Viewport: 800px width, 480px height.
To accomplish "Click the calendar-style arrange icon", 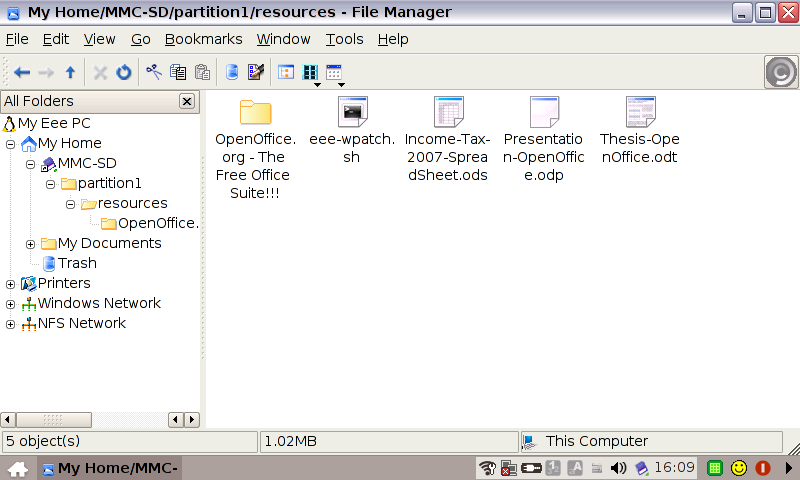I will pyautogui.click(x=334, y=72).
